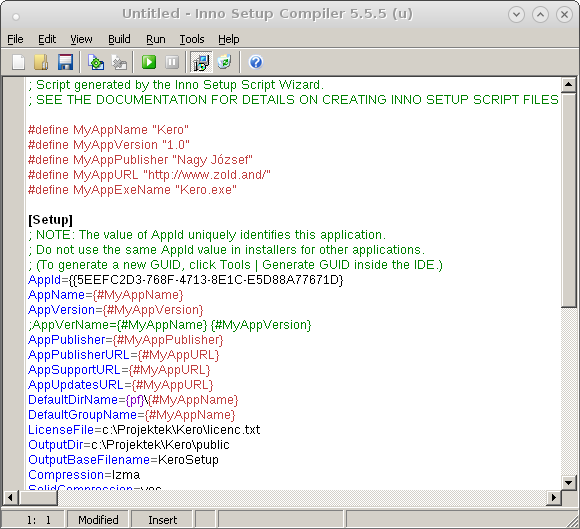Click the vertical scrollbar down arrow
This screenshot has width=580, height=529.
point(568,482)
